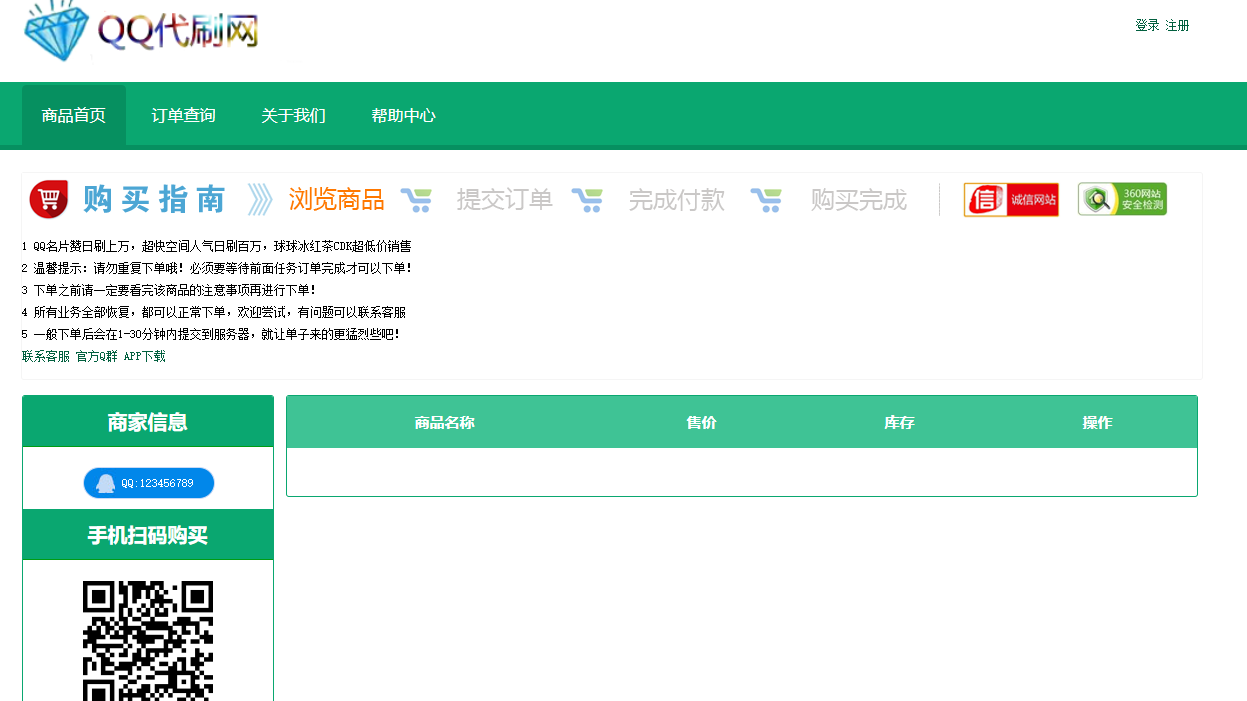Image resolution: width=1247 pixels, height=701 pixels.
Task: Click the red 购买指南 shopping cart icon
Action: point(48,198)
